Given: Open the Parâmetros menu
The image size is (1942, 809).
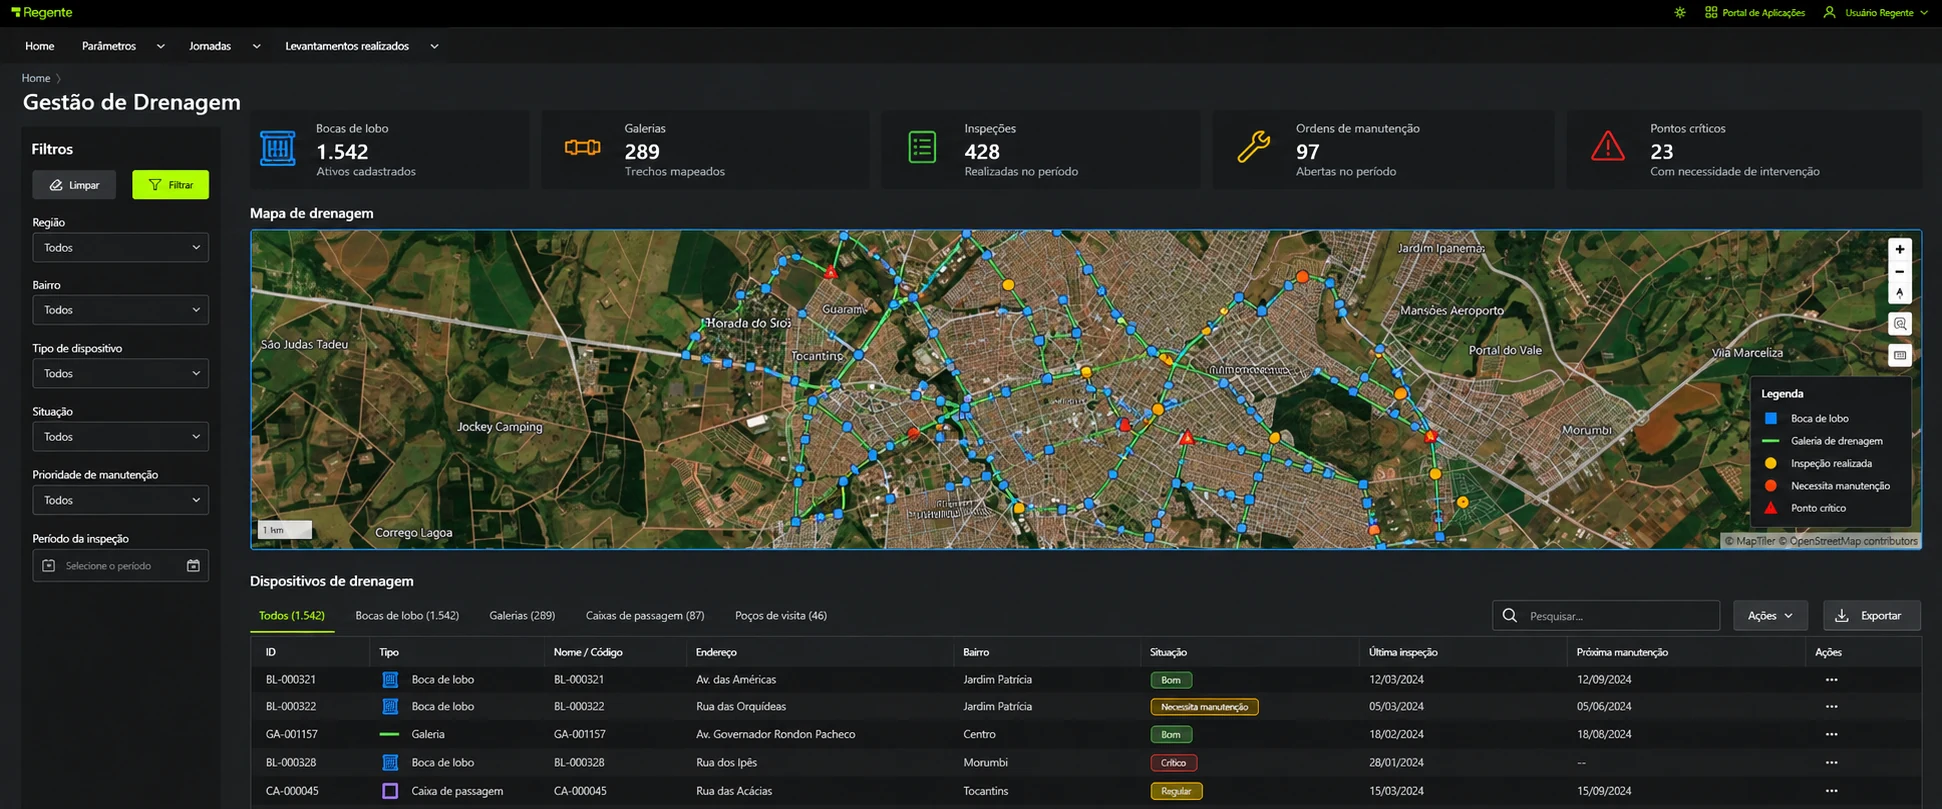Looking at the screenshot, I should 123,46.
